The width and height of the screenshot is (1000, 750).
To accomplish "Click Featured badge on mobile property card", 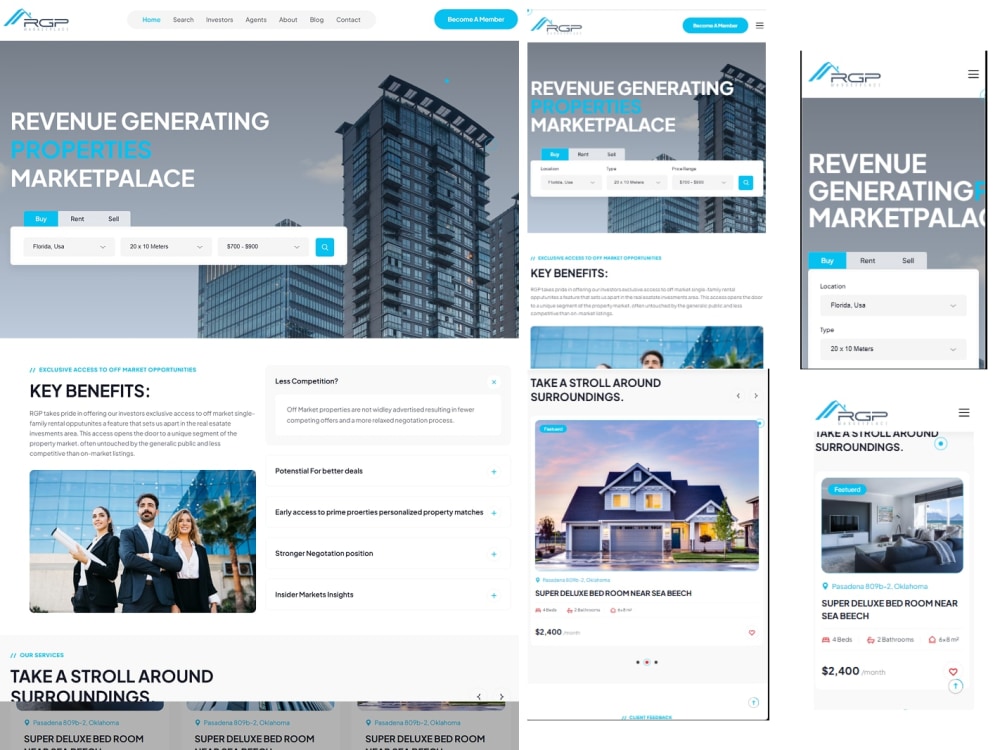I will 847,490.
